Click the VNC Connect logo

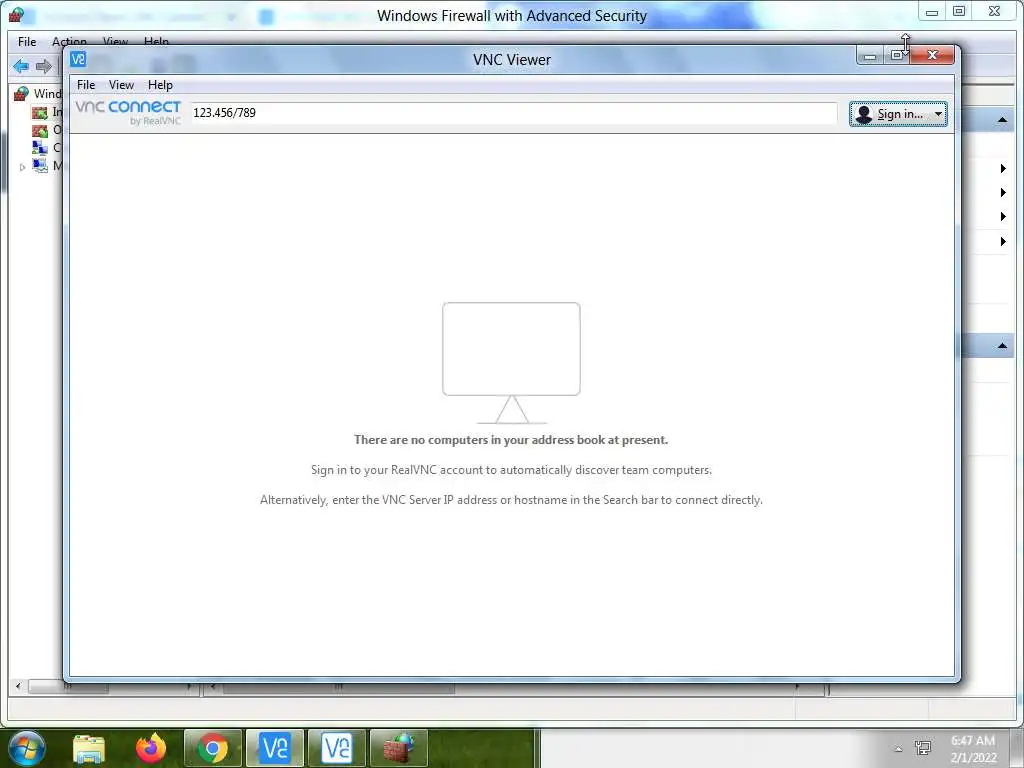128,112
